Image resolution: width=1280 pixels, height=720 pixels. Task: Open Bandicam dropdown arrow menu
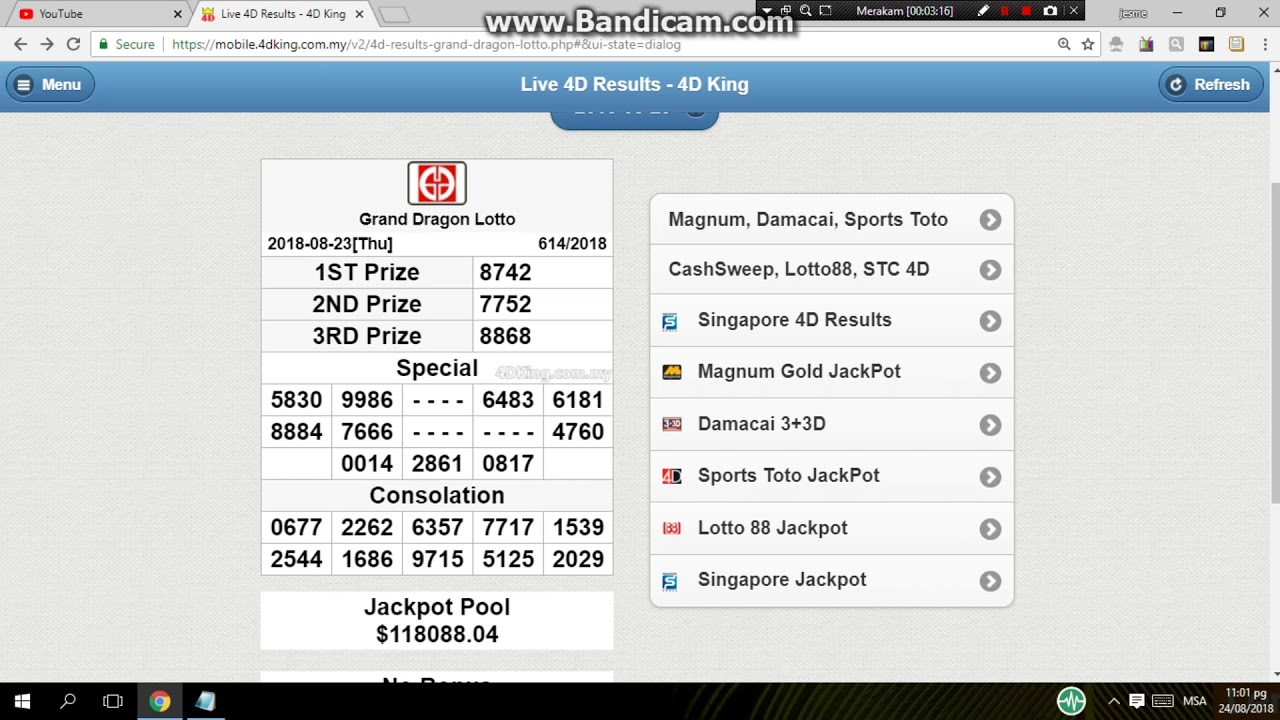coord(767,11)
